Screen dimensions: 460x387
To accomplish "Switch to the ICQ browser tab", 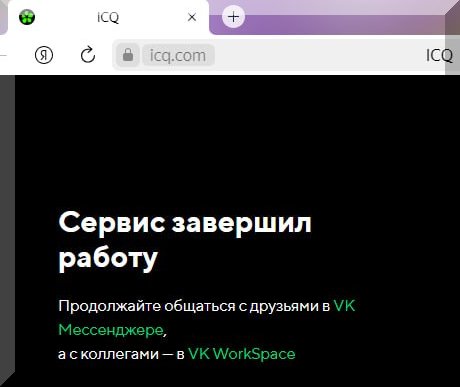I will (108, 17).
